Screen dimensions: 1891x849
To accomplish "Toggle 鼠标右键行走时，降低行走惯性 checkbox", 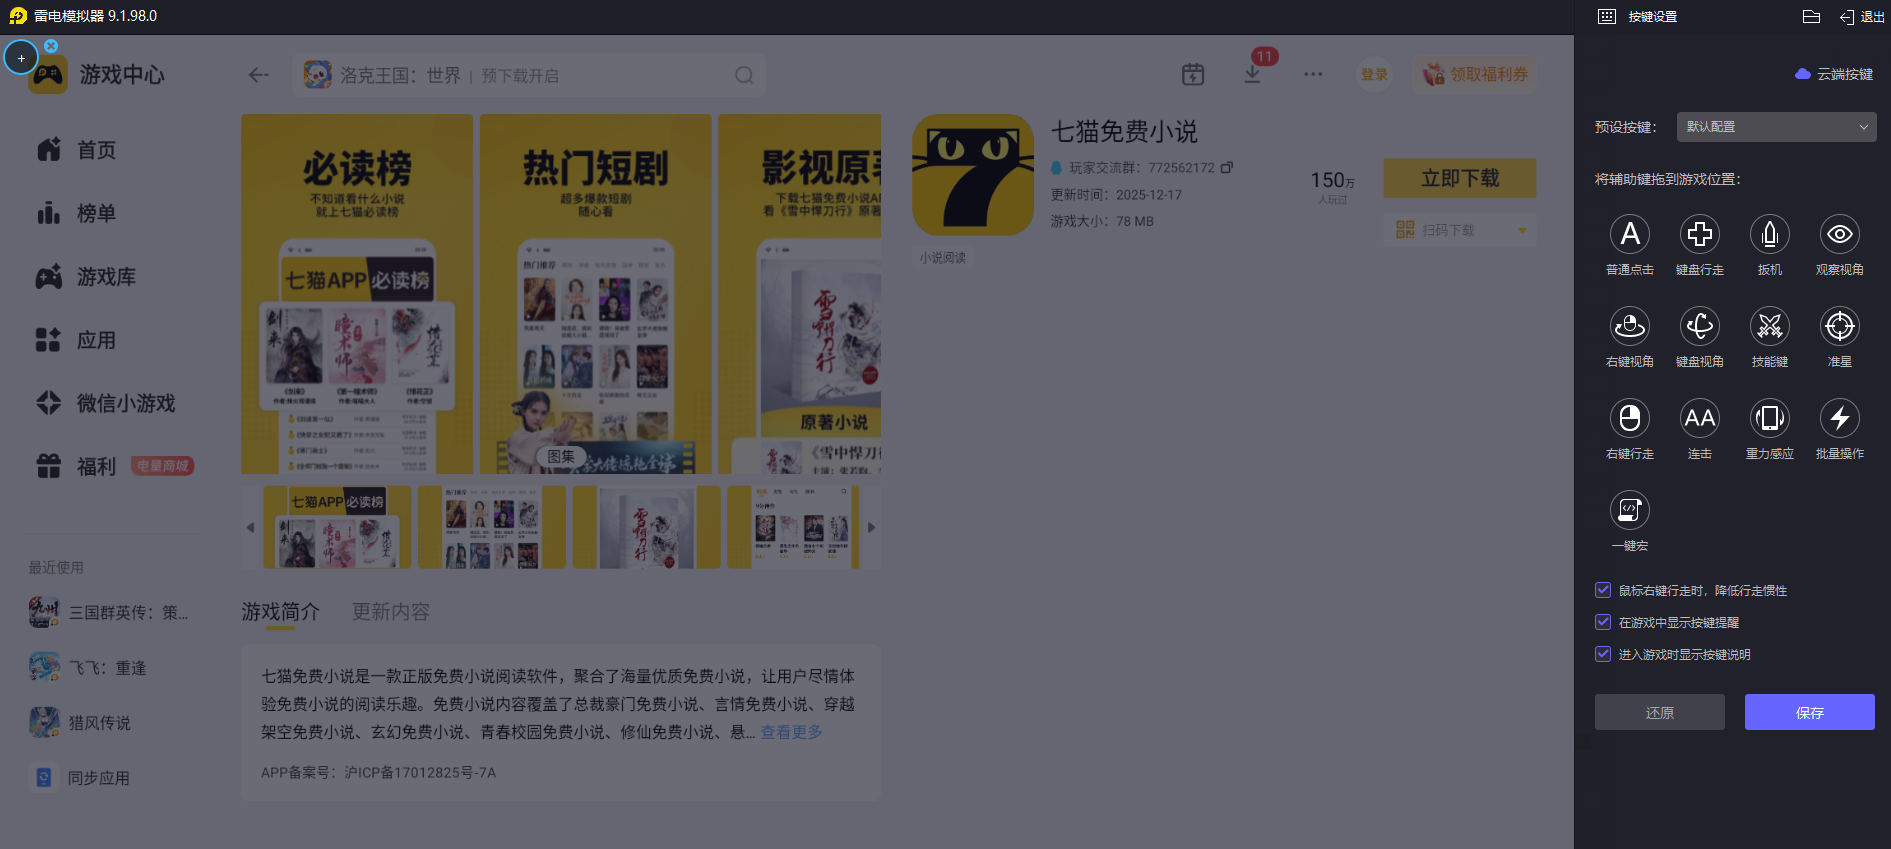I will [x=1603, y=590].
